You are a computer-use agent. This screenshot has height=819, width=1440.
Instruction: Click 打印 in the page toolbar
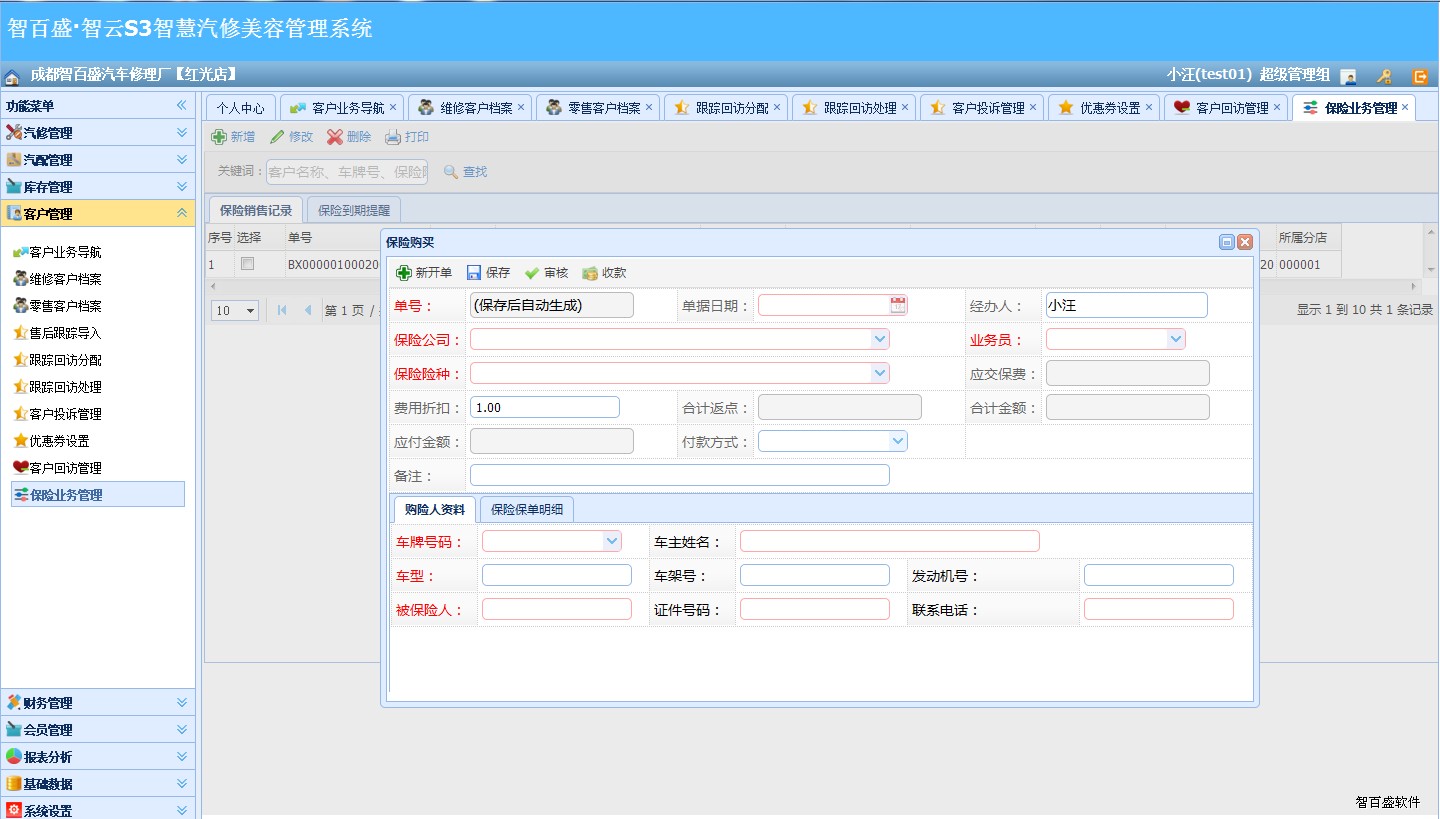[407, 137]
